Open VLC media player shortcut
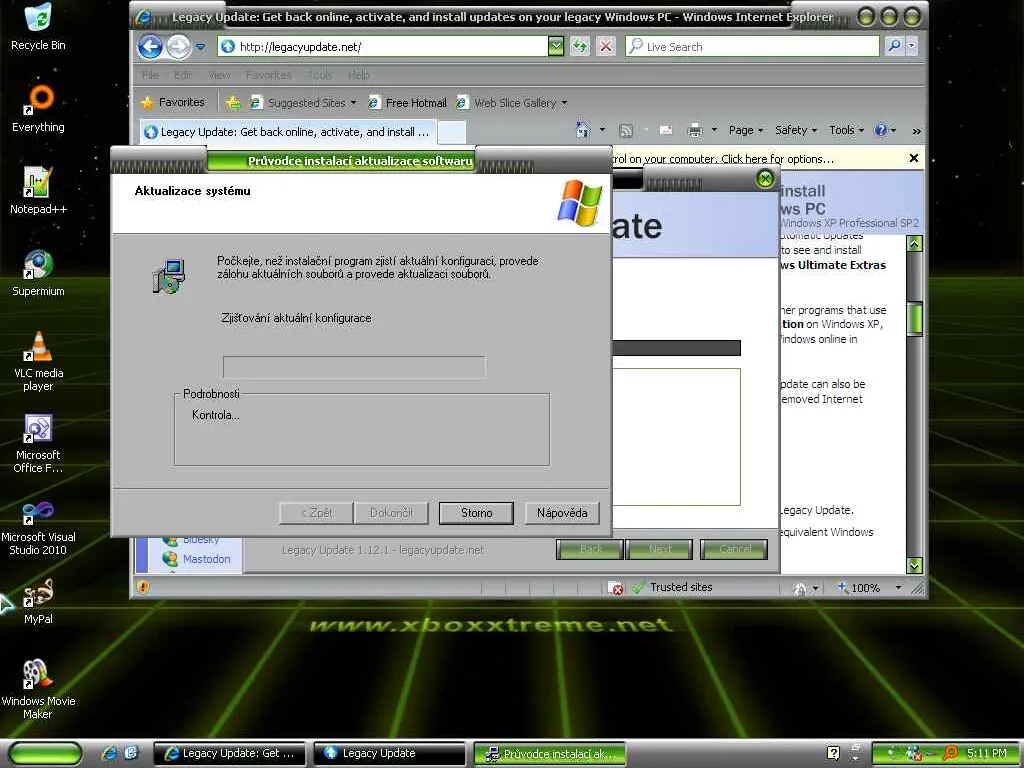 click(38, 361)
